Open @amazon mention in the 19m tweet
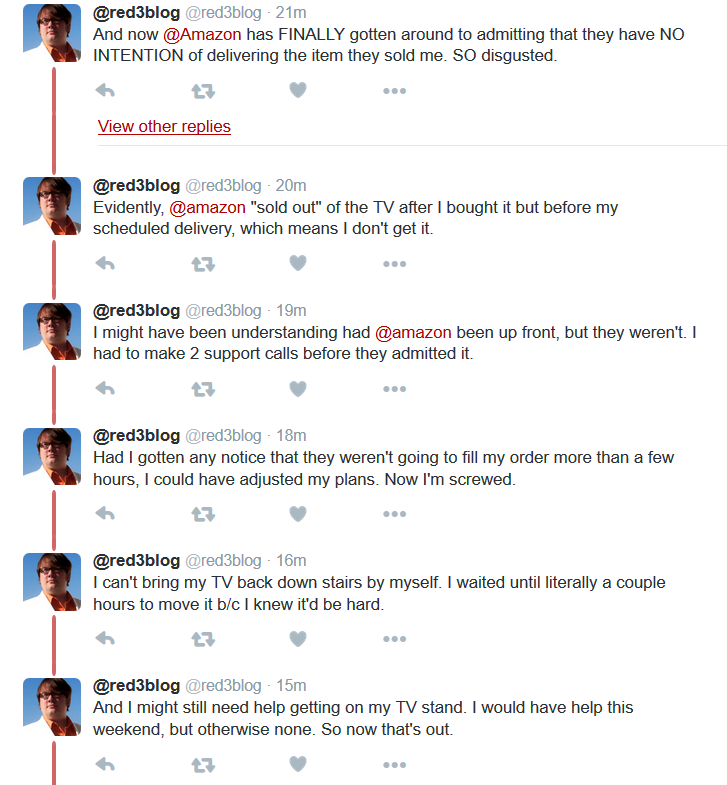Image resolution: width=727 pixels, height=785 pixels. point(413,332)
